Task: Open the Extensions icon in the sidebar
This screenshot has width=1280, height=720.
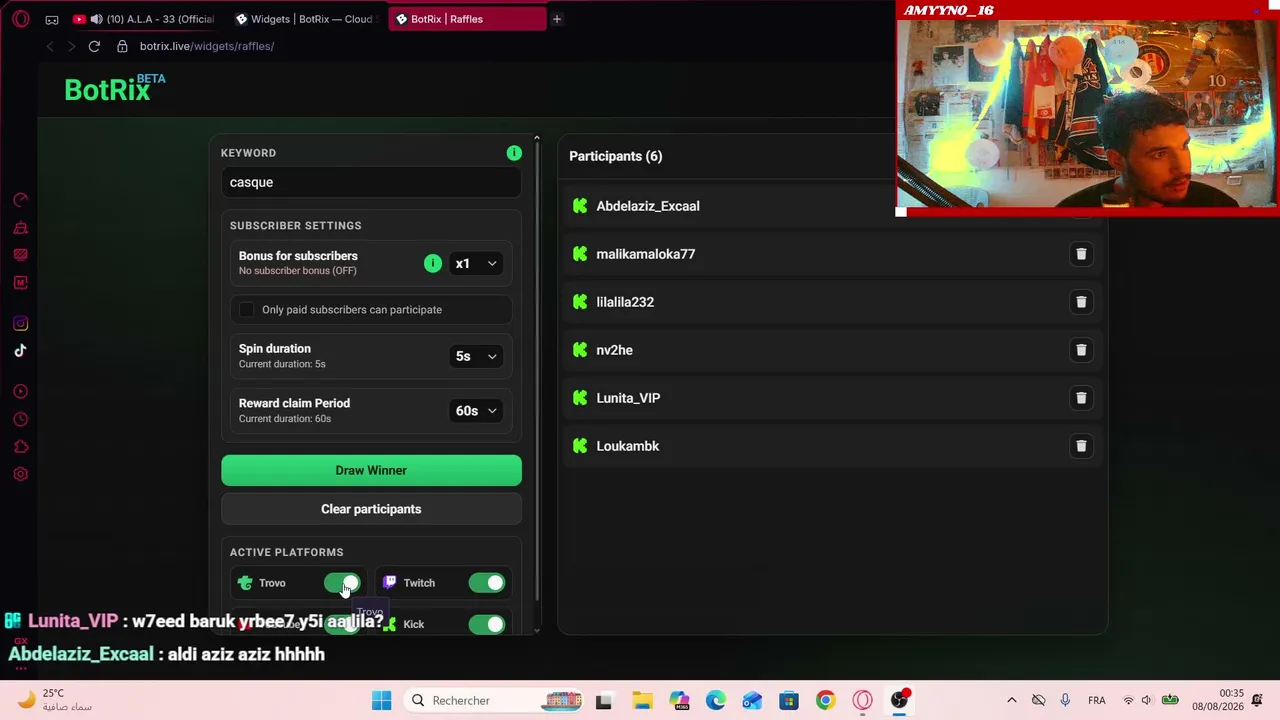Action: pos(21,447)
